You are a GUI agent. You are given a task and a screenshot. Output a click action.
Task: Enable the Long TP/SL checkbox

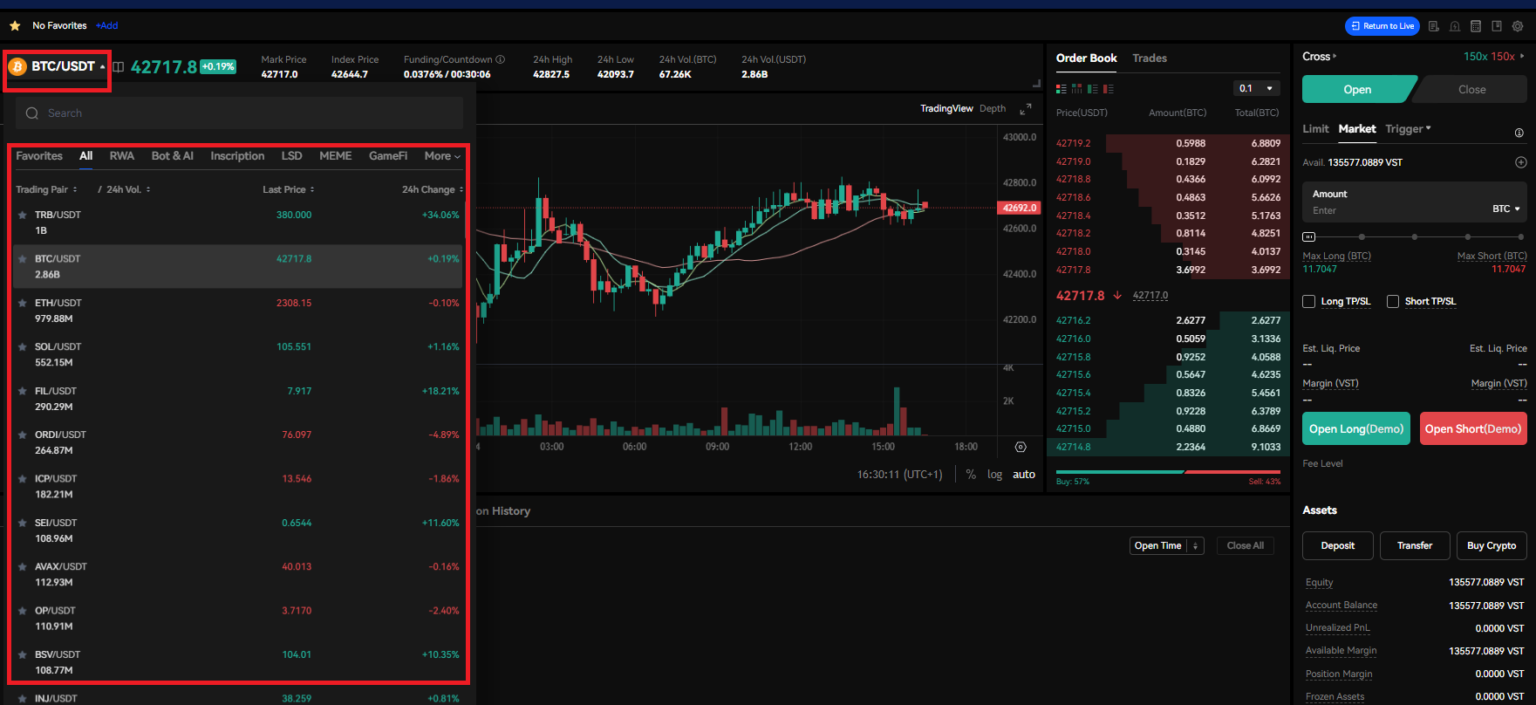point(1309,301)
